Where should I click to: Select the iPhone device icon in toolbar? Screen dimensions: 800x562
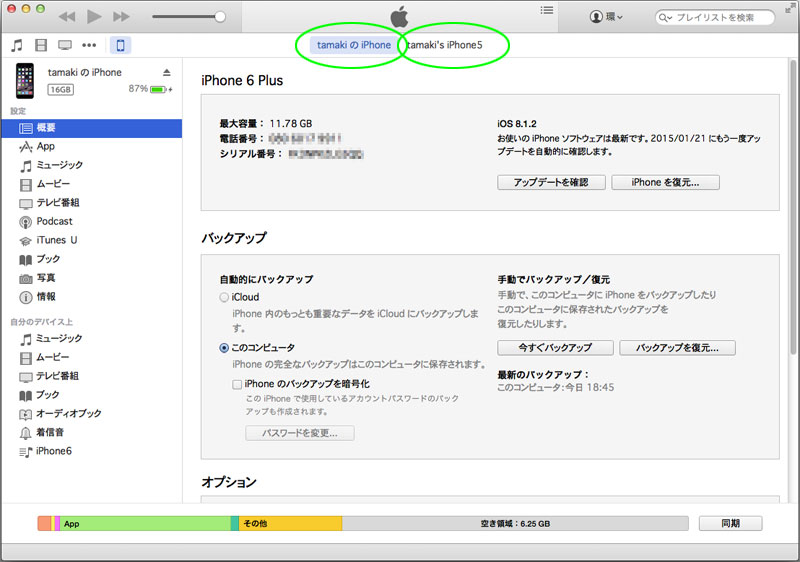coord(120,46)
